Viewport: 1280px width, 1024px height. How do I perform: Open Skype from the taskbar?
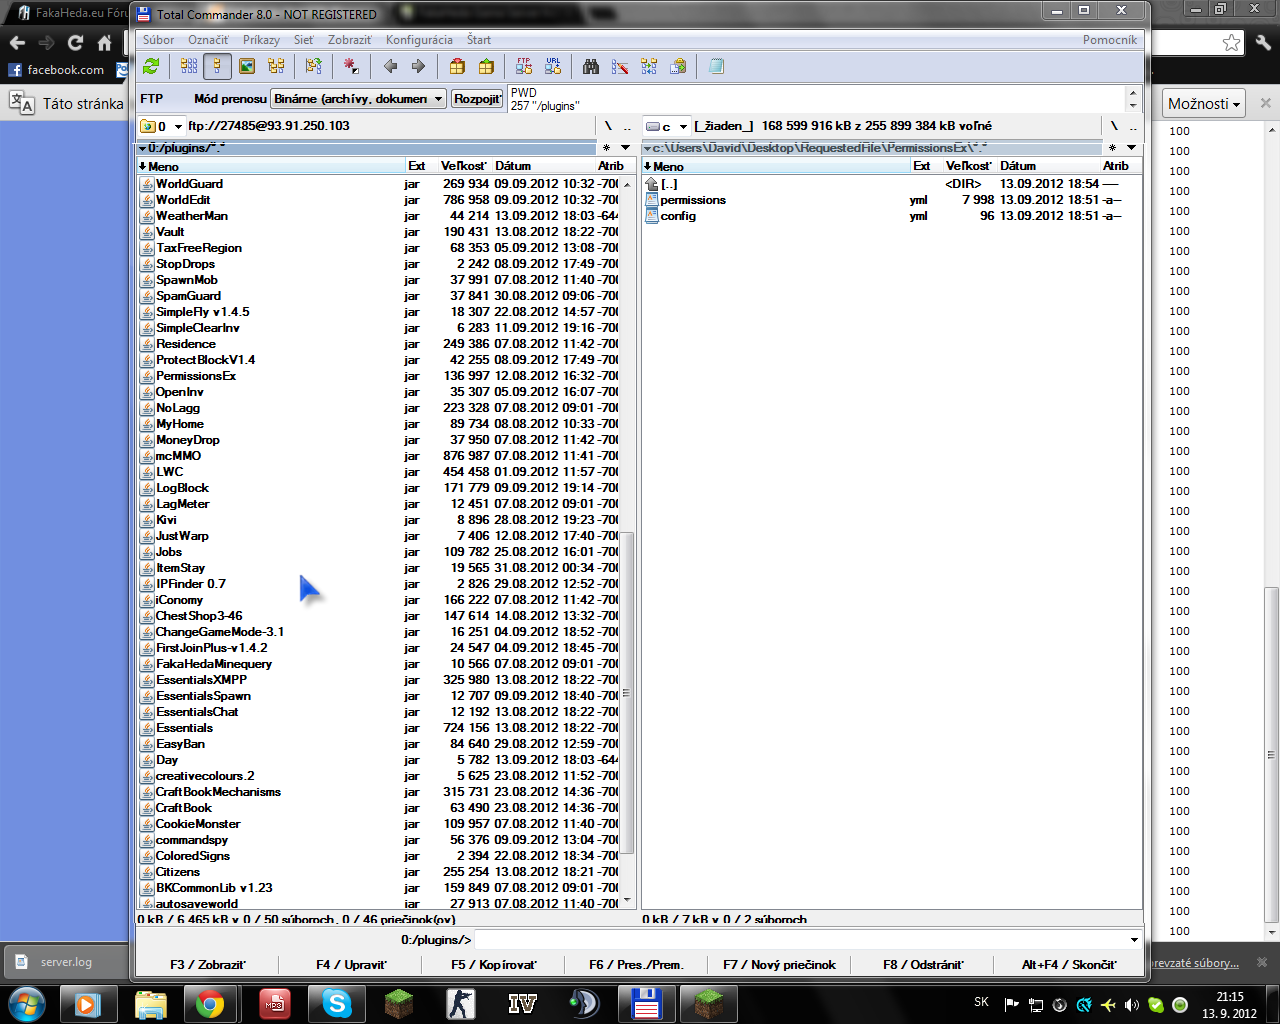[x=337, y=1003]
